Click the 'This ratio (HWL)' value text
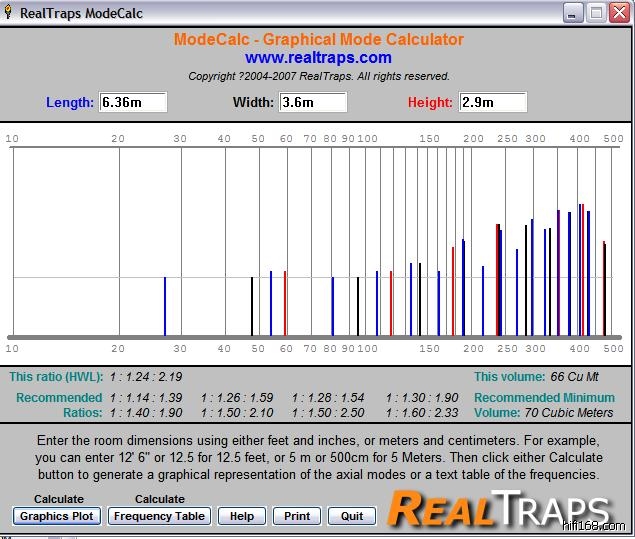Viewport: 635px width, 539px height. (146, 377)
